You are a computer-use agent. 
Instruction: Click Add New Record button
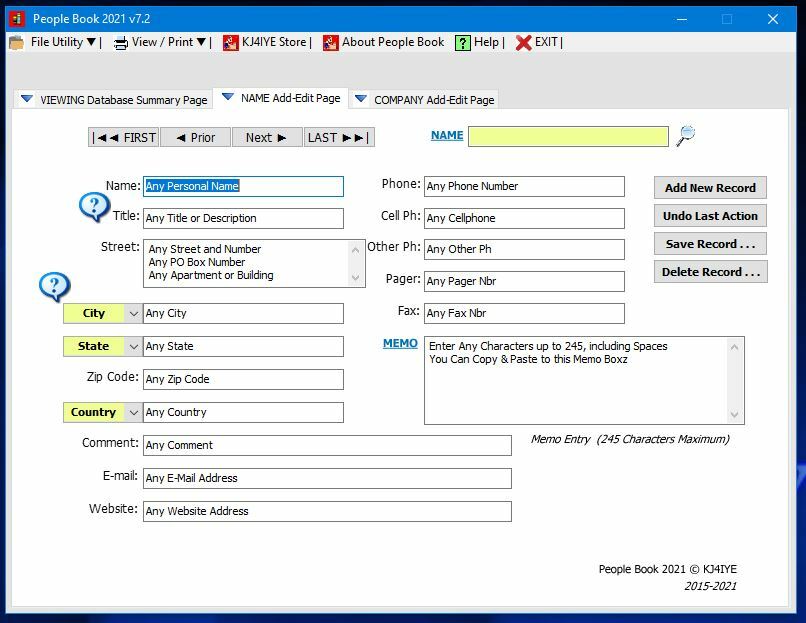point(710,188)
